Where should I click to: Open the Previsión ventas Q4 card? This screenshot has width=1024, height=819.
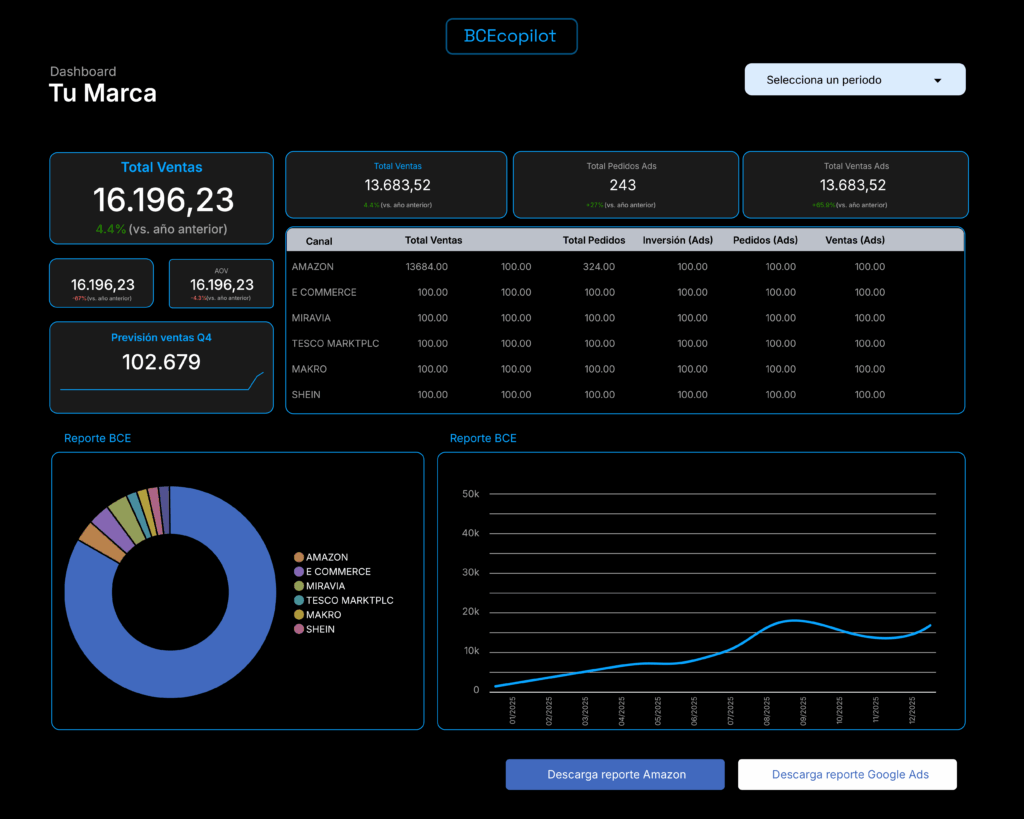[161, 366]
